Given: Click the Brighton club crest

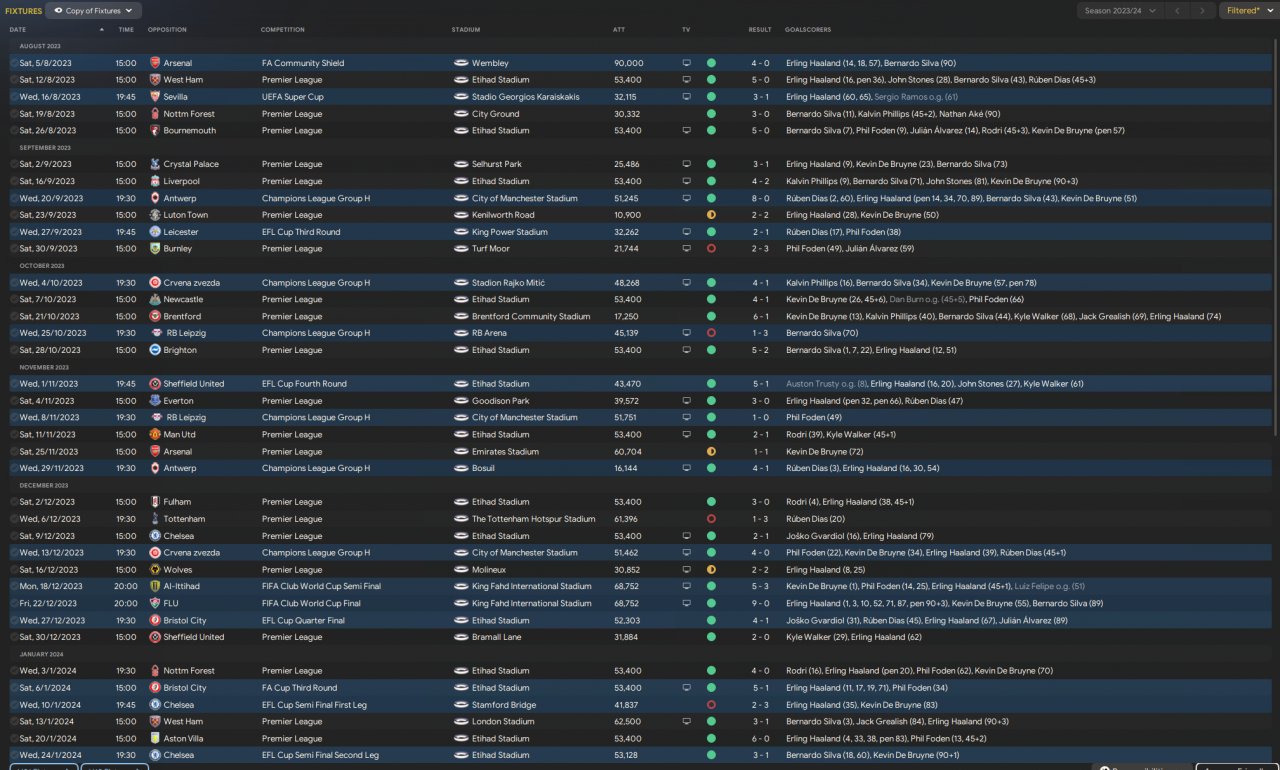Looking at the screenshot, I should tap(155, 350).
